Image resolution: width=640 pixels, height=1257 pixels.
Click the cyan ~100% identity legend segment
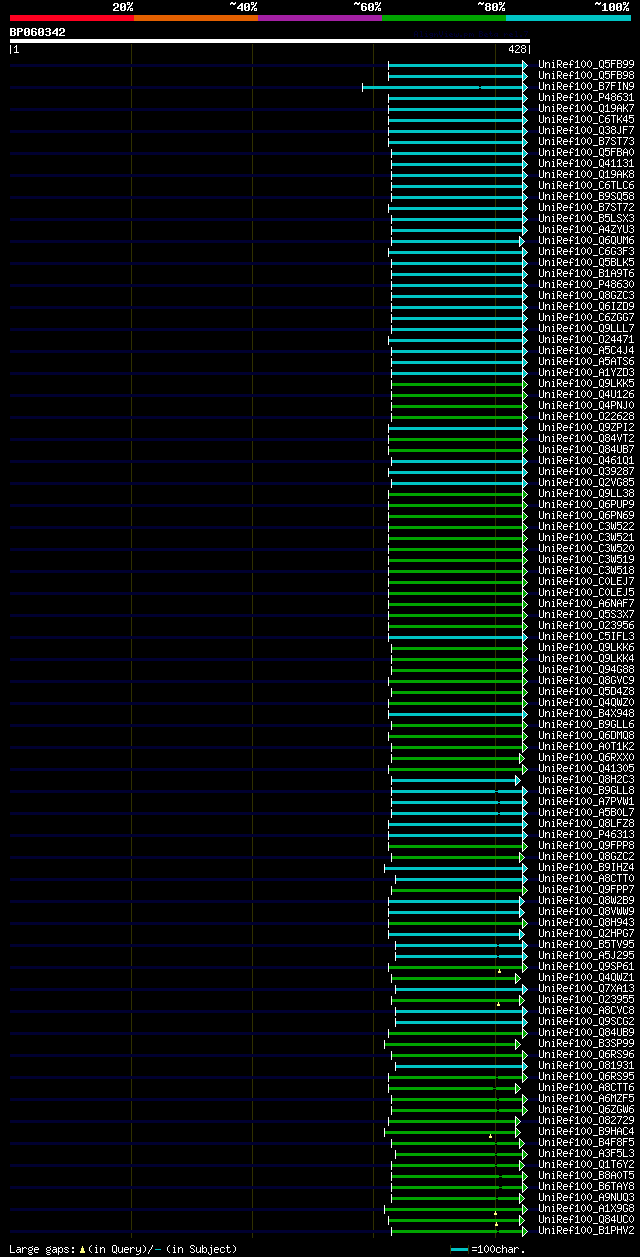pyautogui.click(x=567, y=18)
